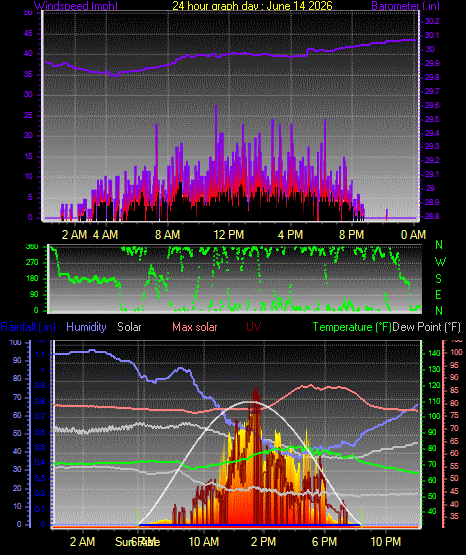This screenshot has height=555, width=466.
Task: Select '8 AM' on the wind chart time axis
Action: (167, 235)
